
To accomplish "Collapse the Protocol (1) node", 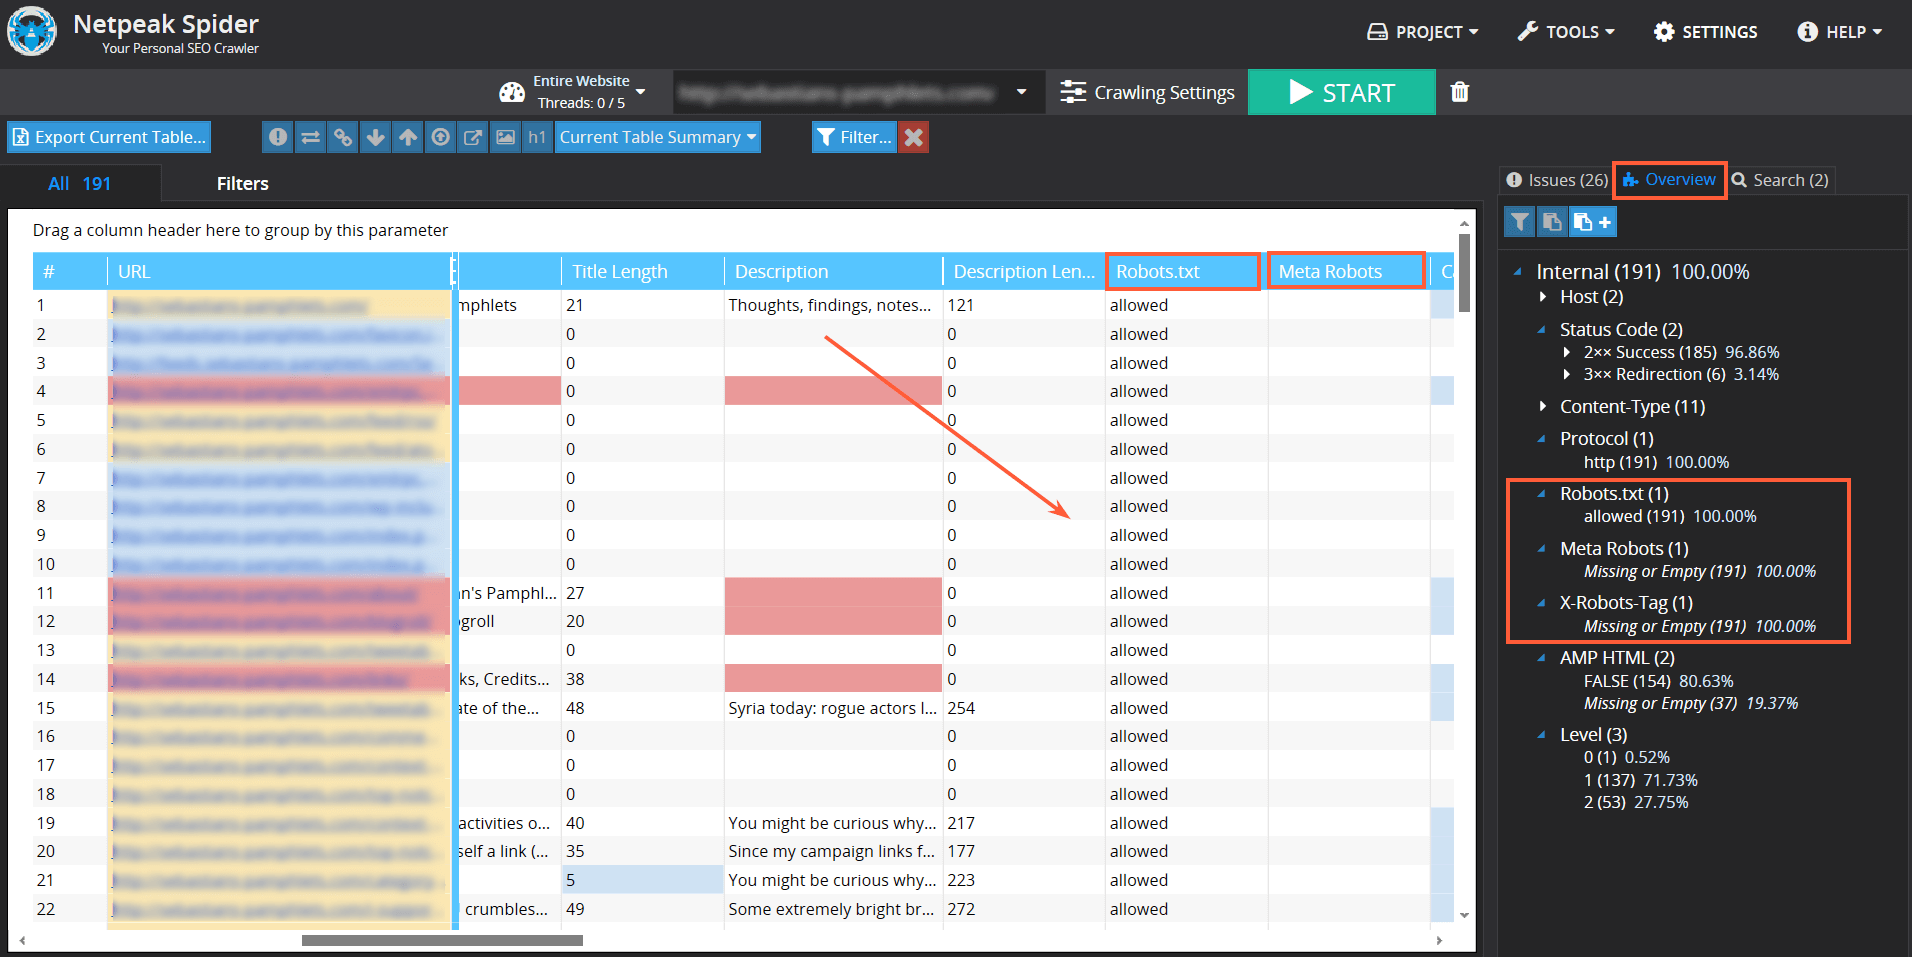I will (1542, 438).
